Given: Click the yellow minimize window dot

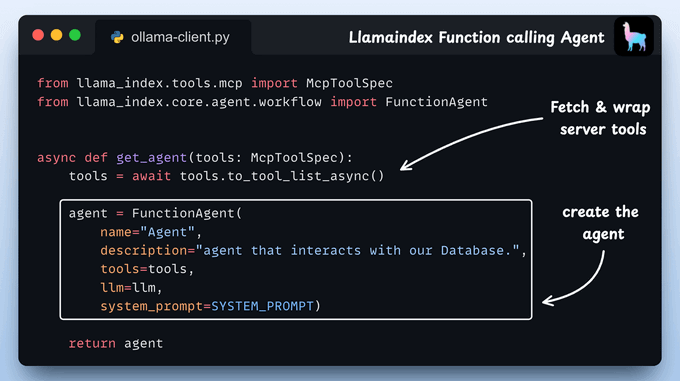Looking at the screenshot, I should point(56,35).
